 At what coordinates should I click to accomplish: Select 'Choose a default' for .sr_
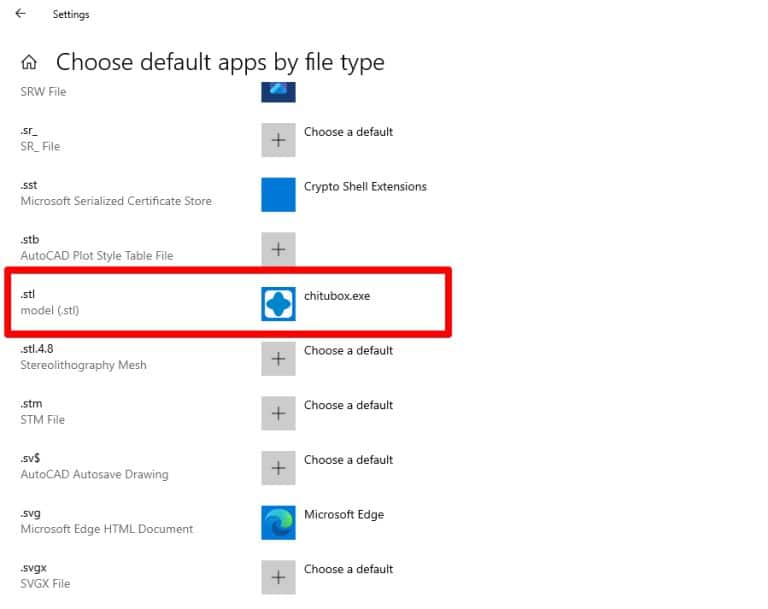tap(348, 132)
